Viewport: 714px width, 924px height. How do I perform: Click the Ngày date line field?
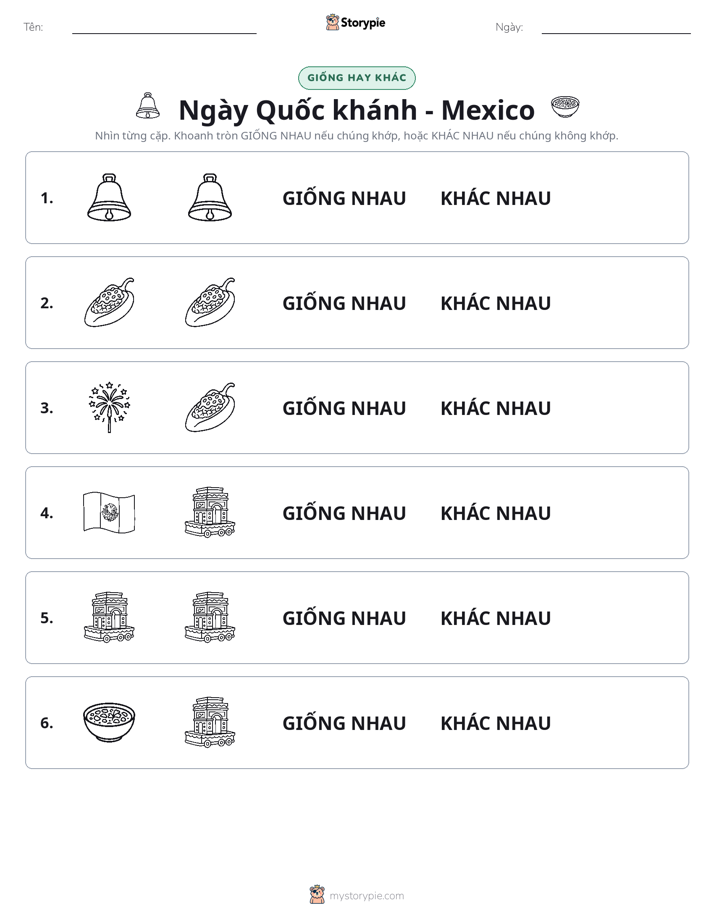click(616, 27)
